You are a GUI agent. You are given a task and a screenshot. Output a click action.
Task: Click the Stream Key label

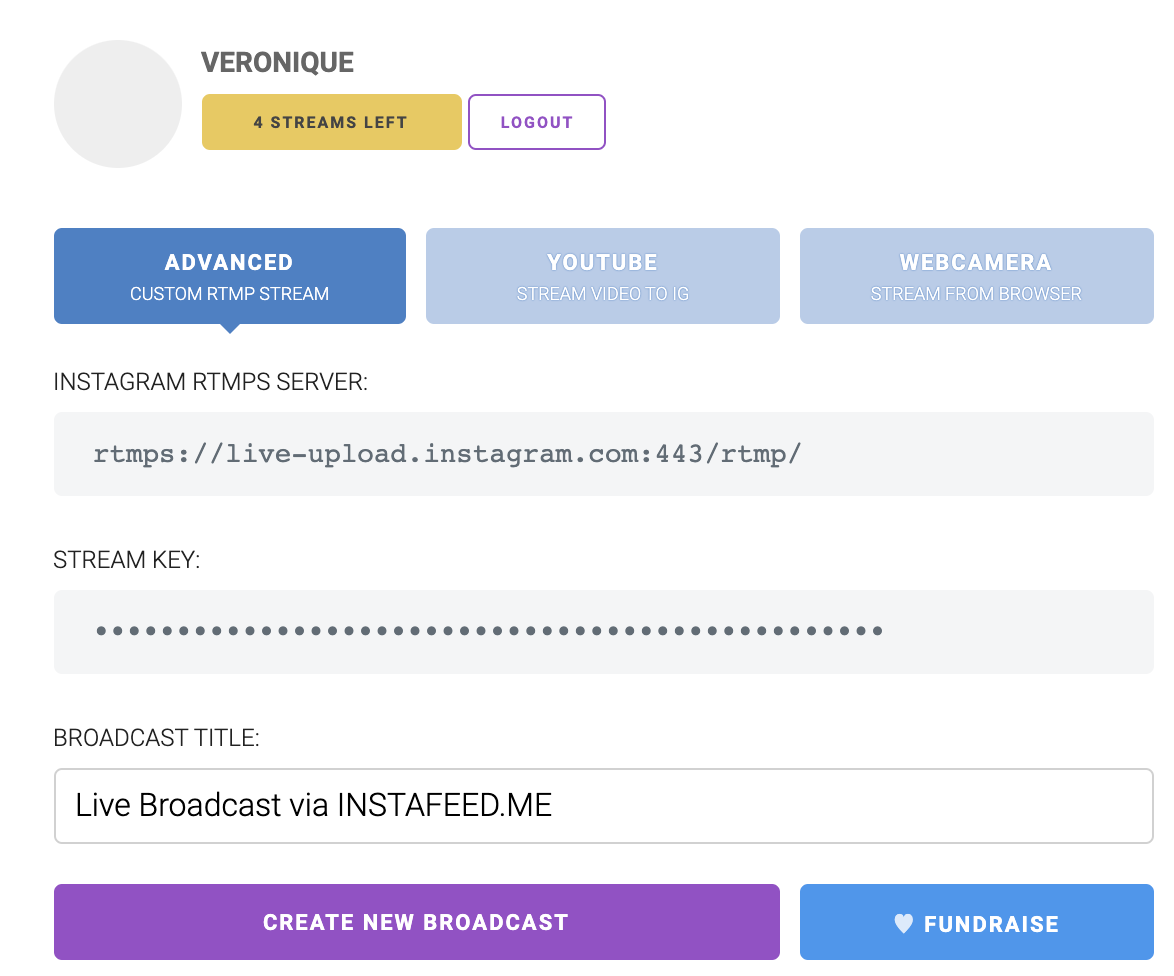click(127, 560)
